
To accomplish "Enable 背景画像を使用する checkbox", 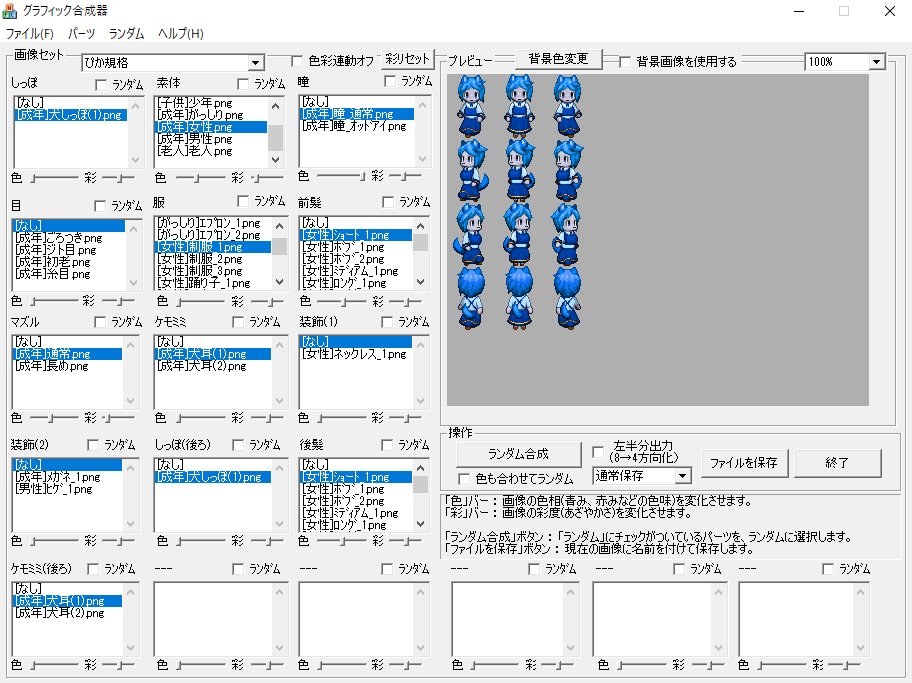I will tap(625, 62).
